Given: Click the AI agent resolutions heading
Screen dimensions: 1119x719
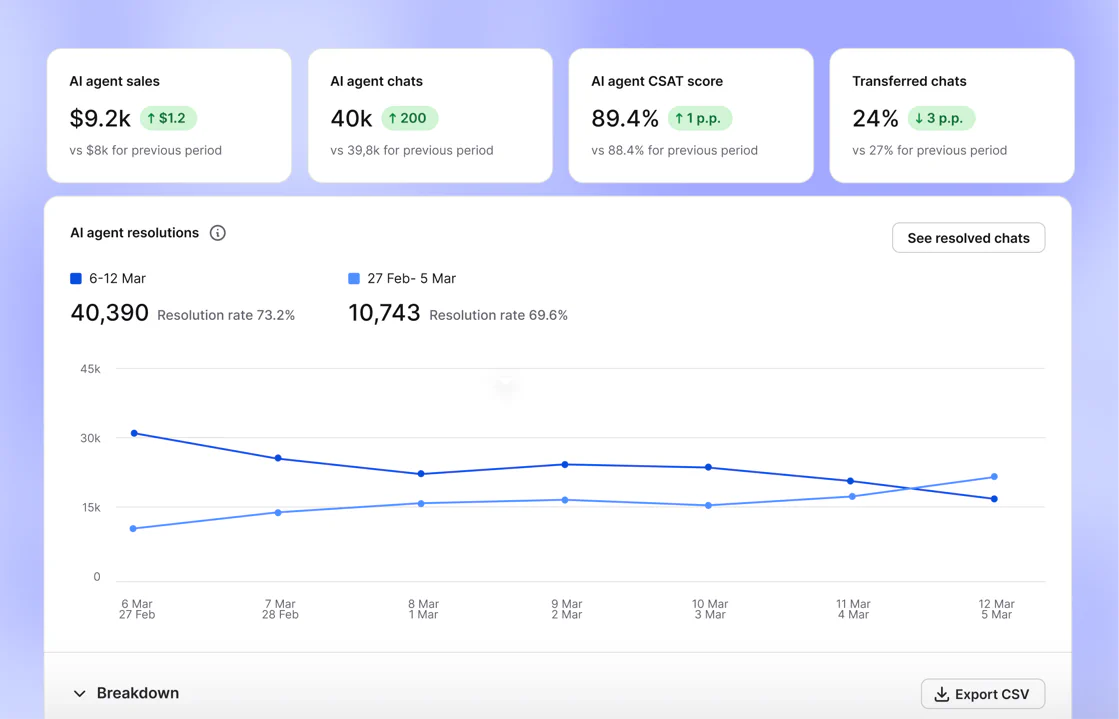Looking at the screenshot, I should point(134,233).
